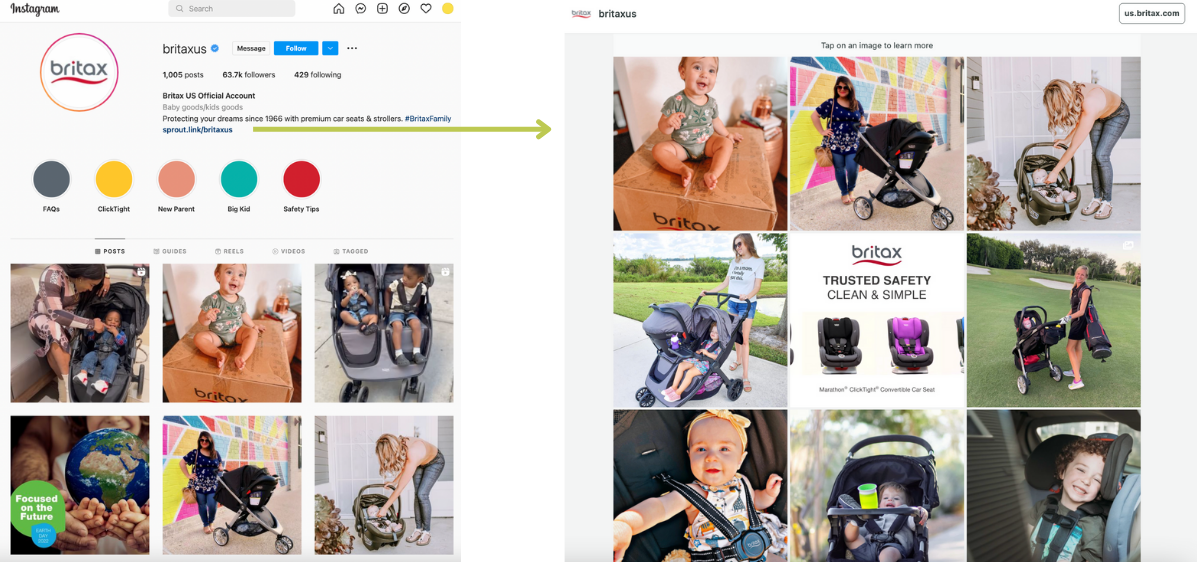
Task: Expand the suggested accounts dropdown arrow
Action: tap(330, 48)
